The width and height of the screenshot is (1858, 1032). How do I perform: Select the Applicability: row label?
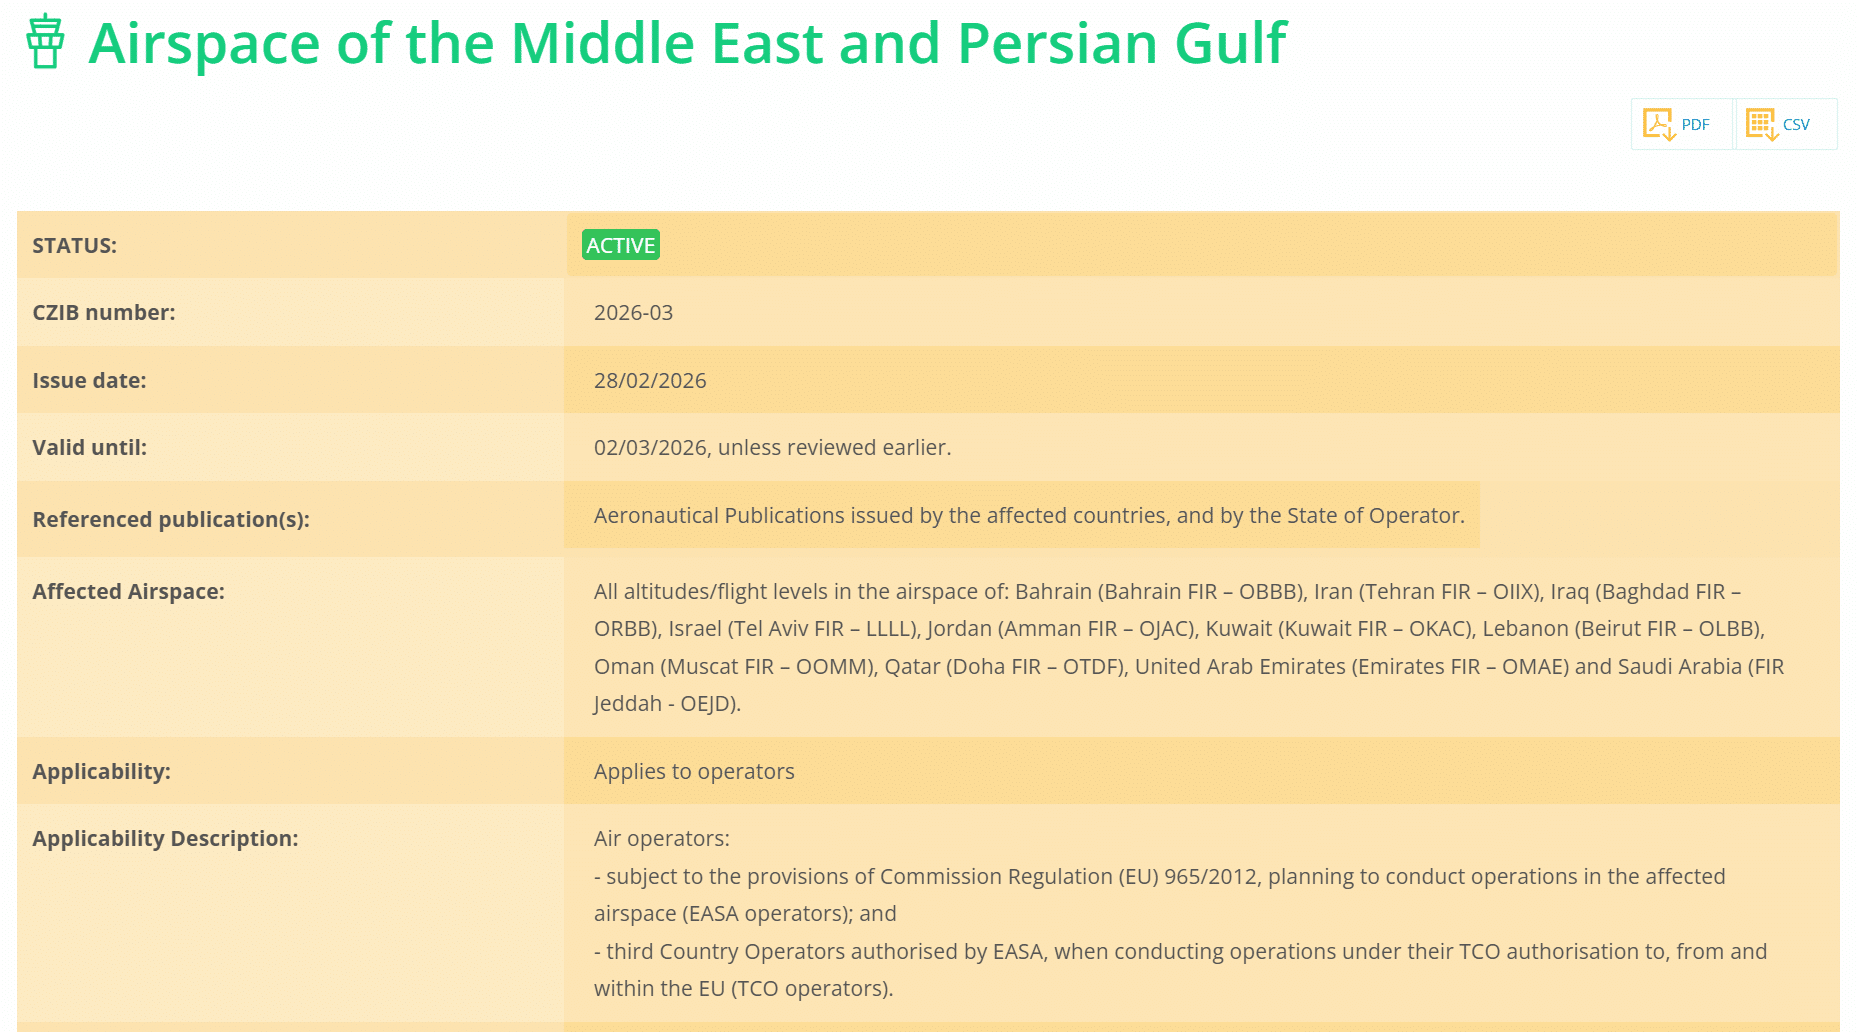tap(102, 772)
